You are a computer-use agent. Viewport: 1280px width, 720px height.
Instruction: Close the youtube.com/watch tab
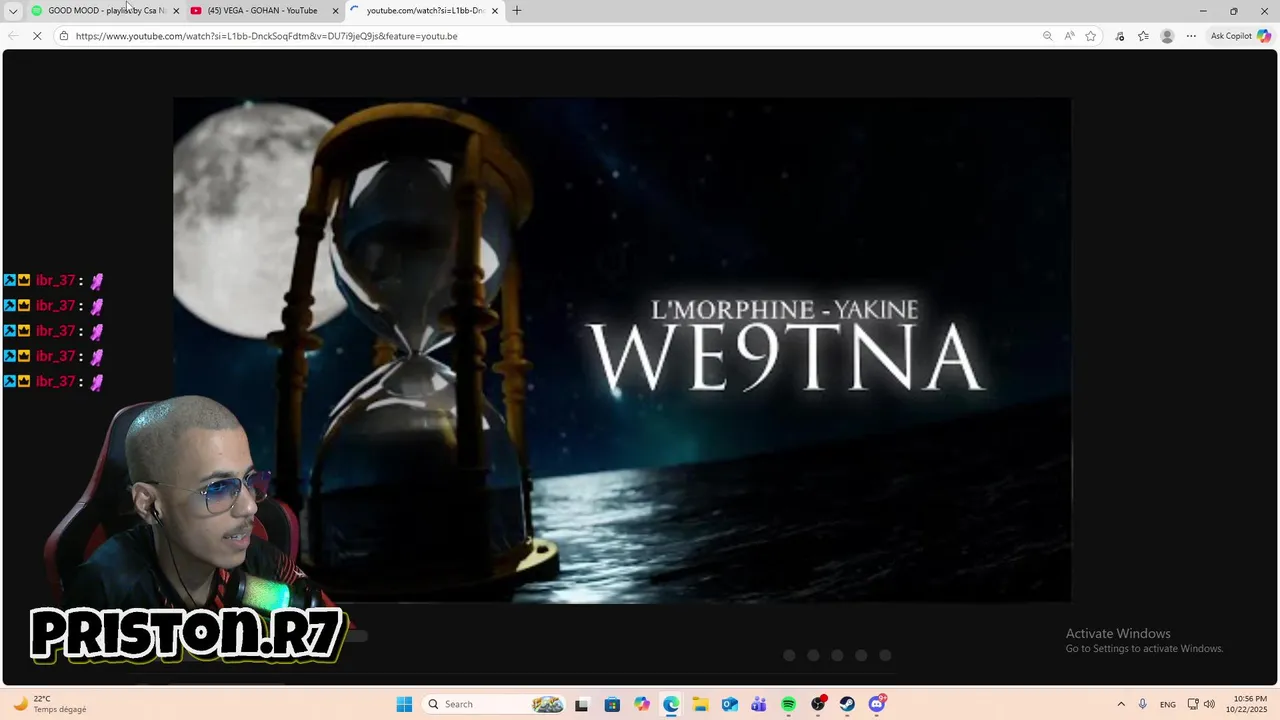click(x=495, y=11)
